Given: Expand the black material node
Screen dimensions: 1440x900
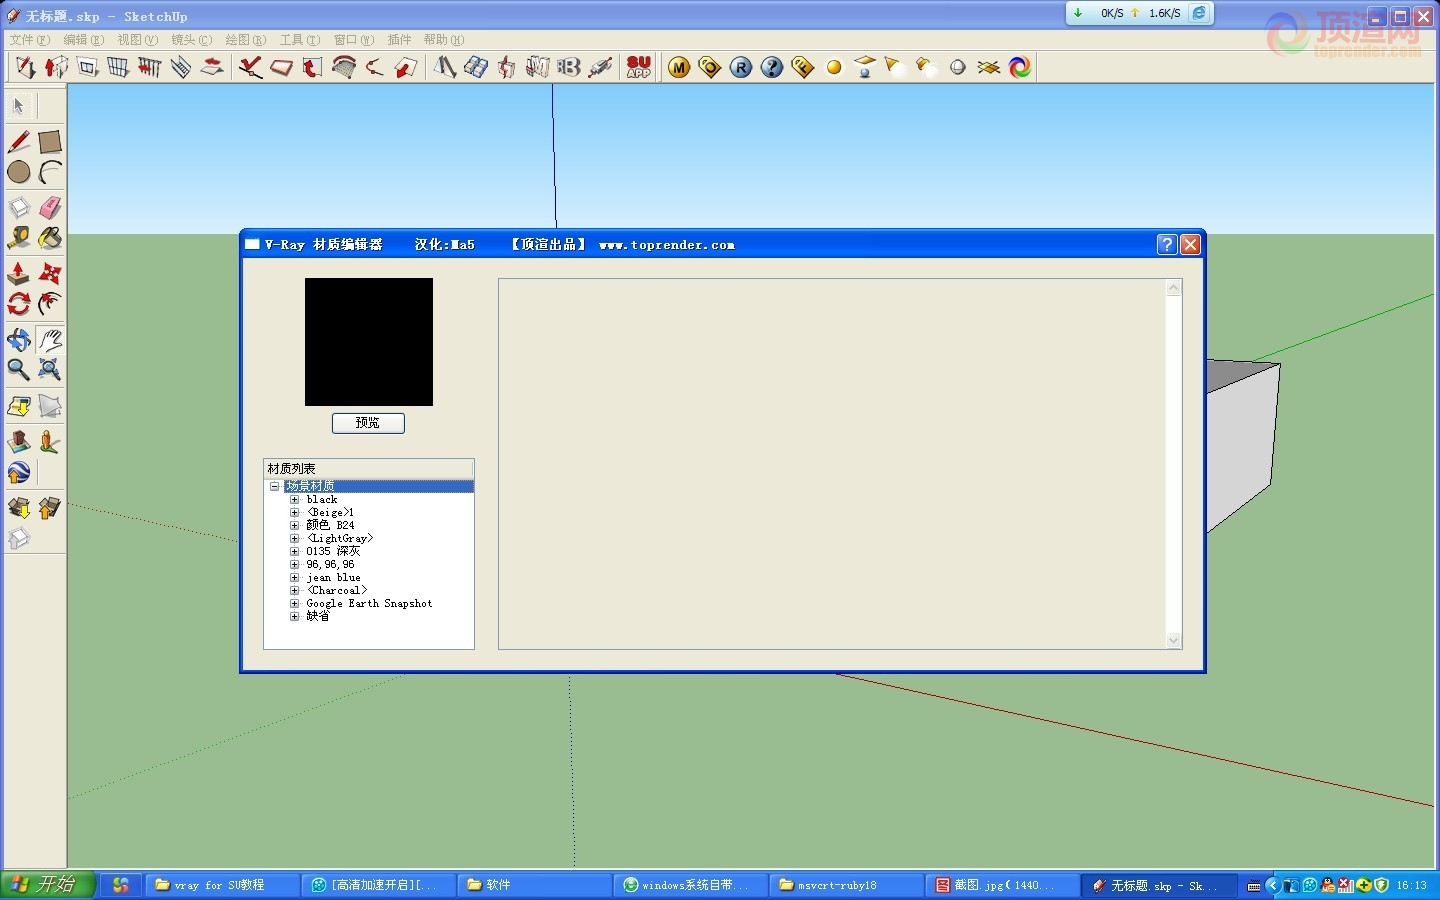Looking at the screenshot, I should 295,499.
